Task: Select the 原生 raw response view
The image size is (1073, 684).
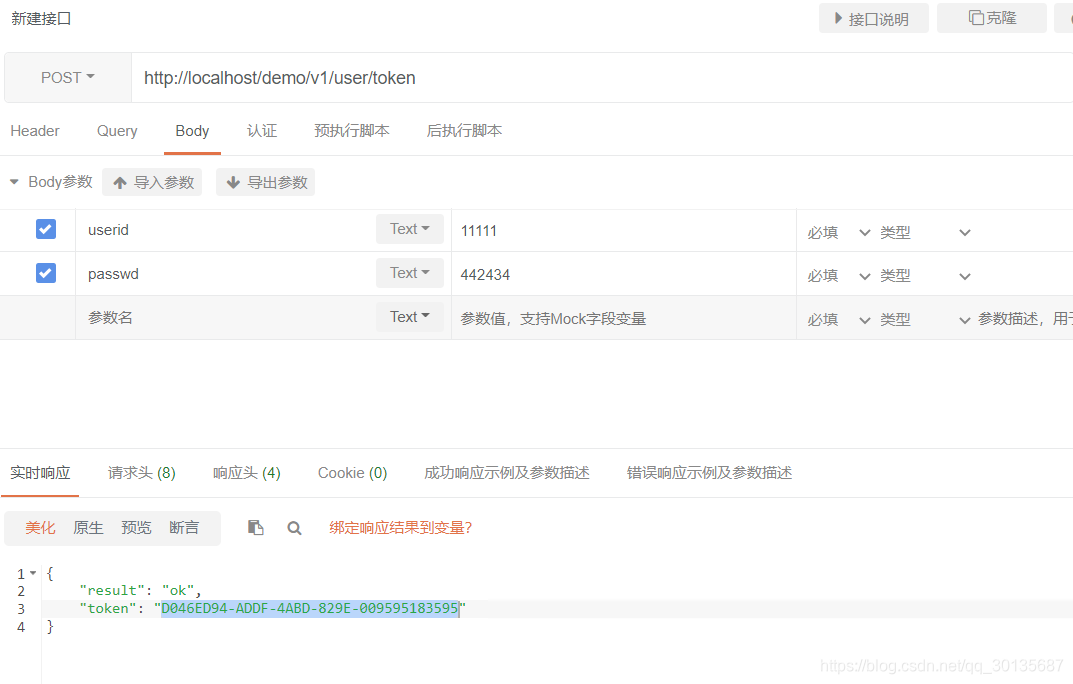Action: tap(88, 527)
